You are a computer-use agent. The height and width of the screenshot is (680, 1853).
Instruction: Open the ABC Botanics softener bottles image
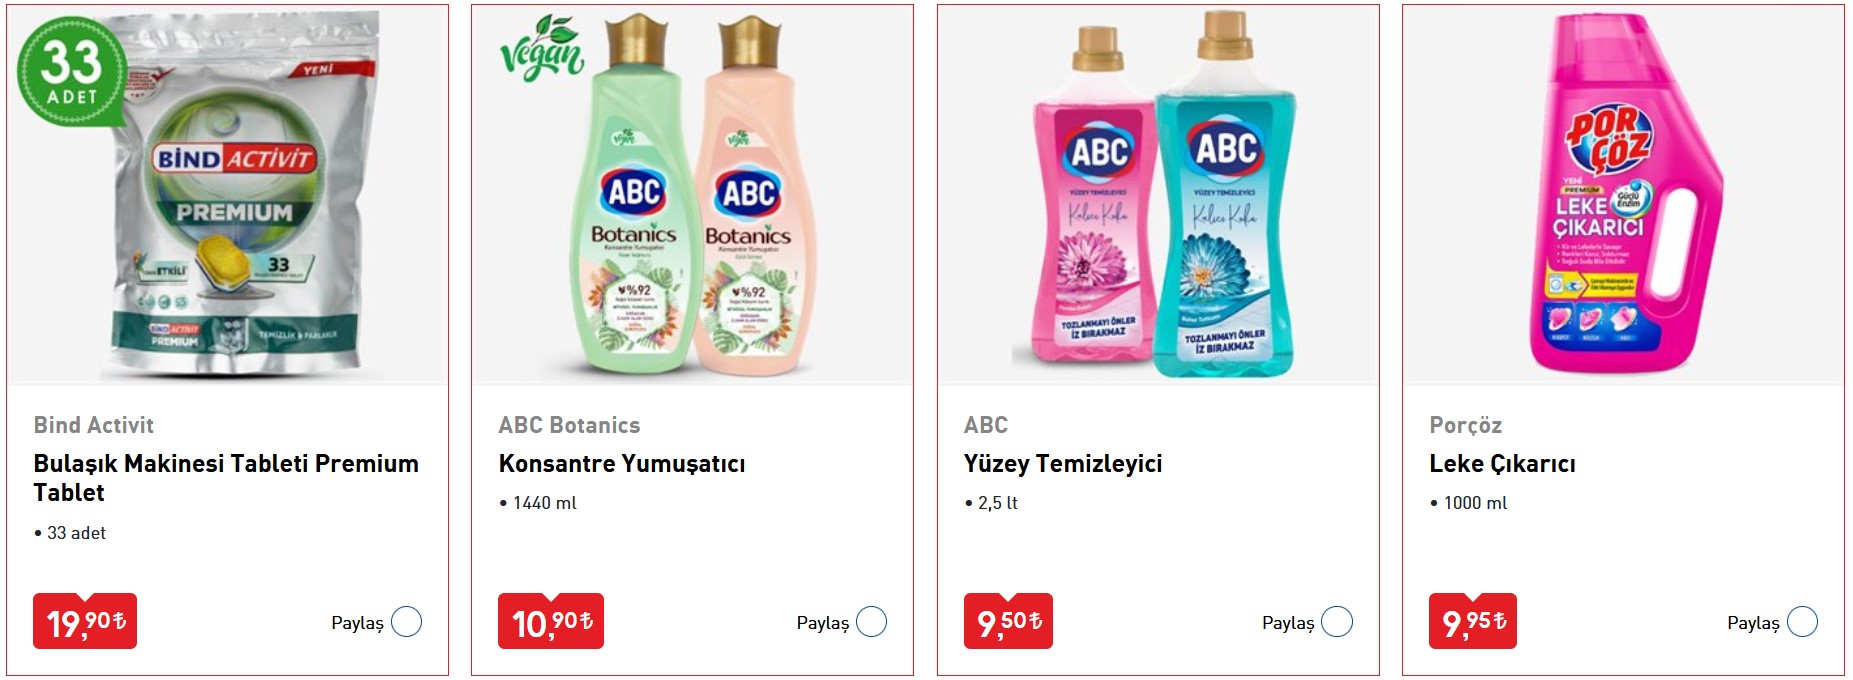pos(692,197)
